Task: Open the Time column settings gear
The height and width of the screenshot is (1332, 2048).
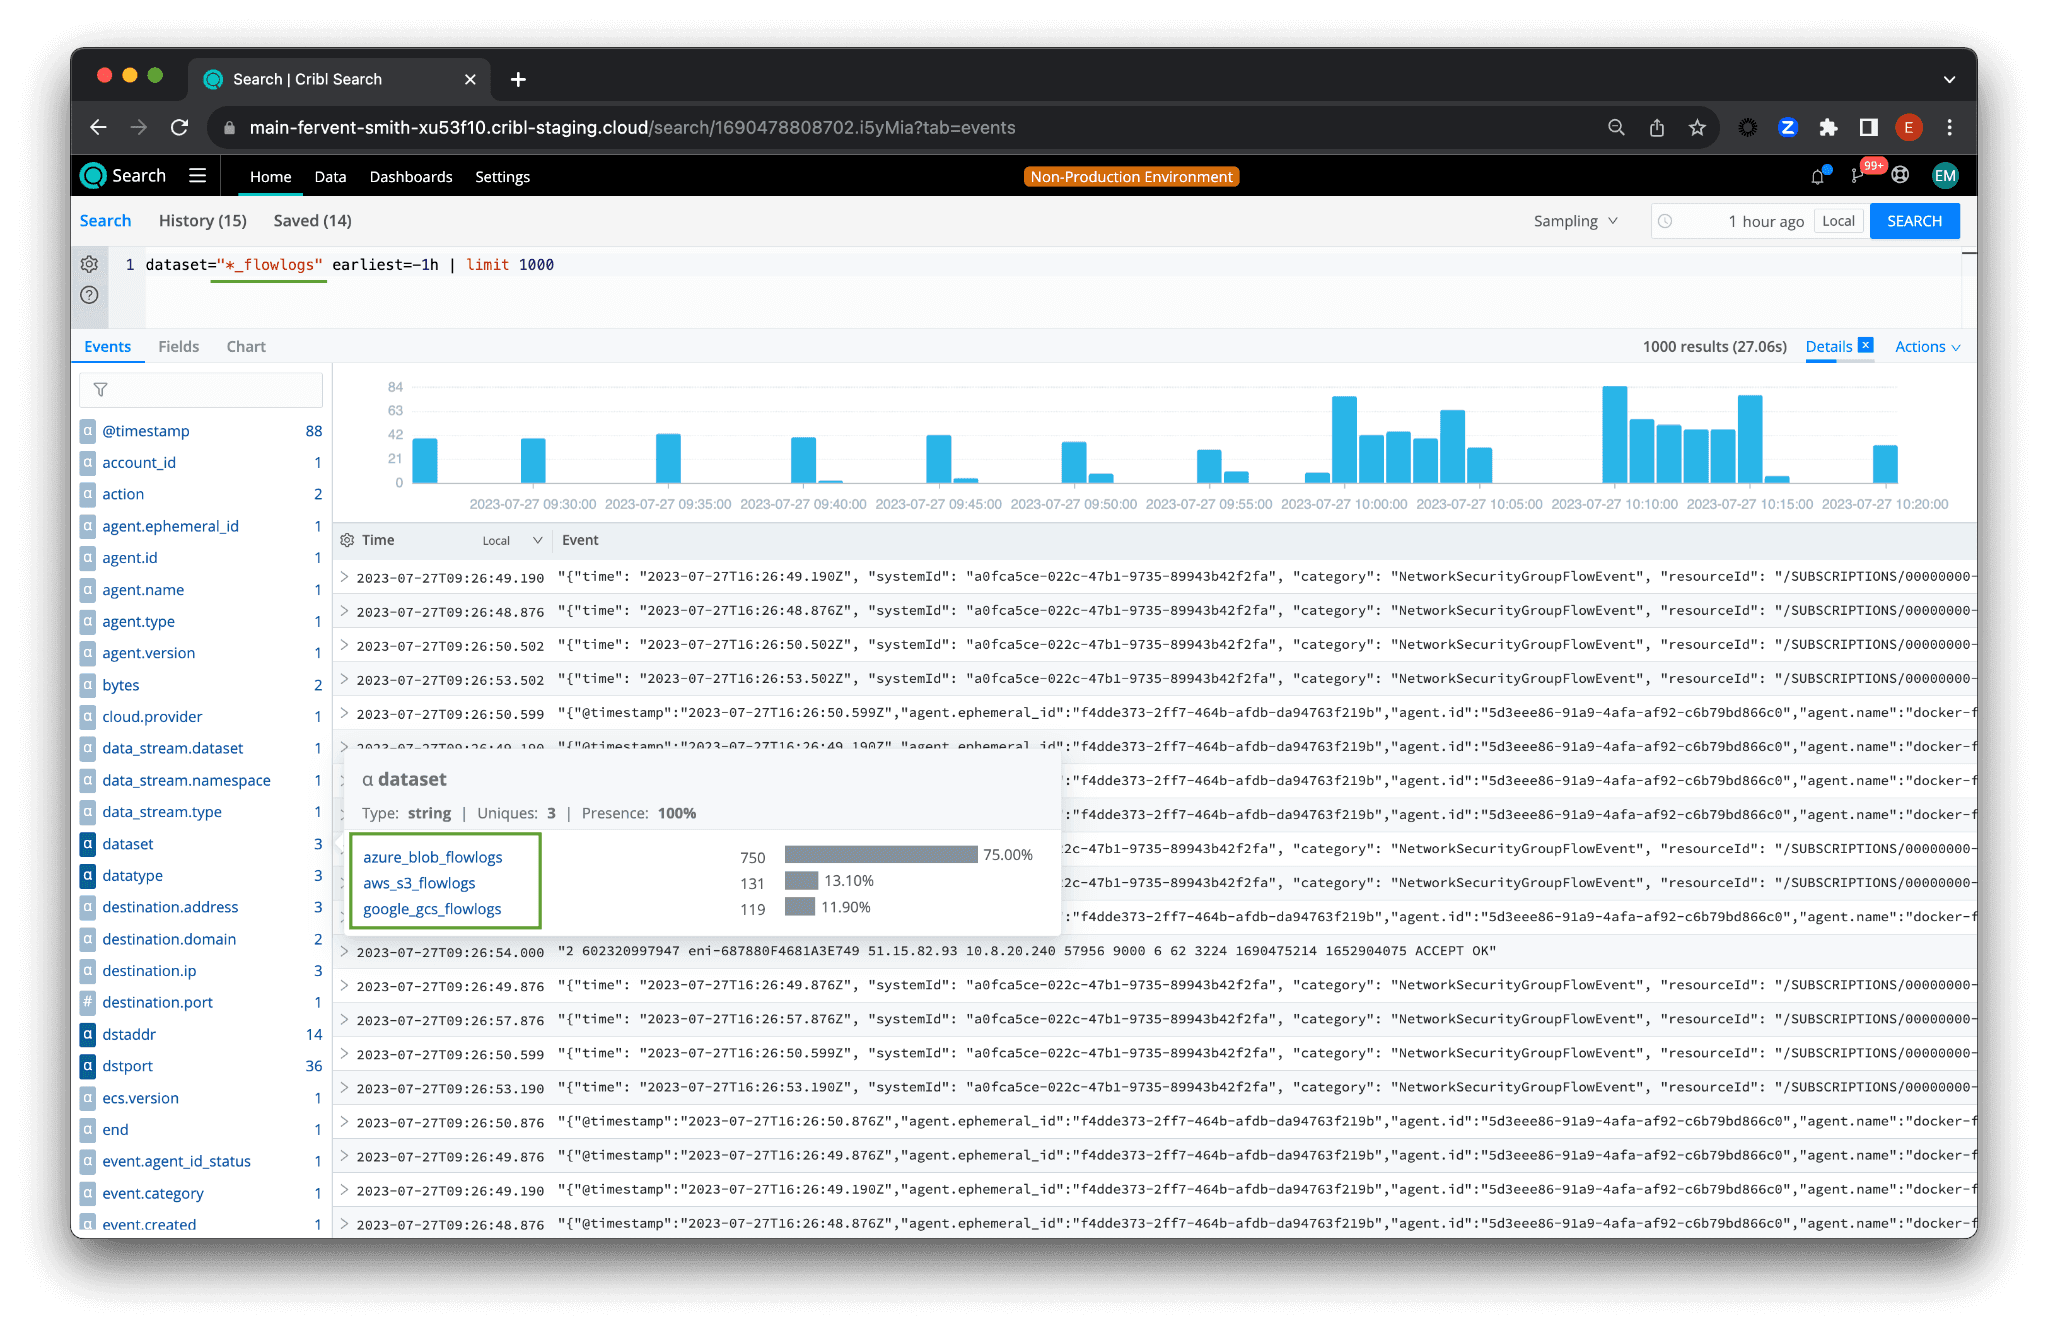Action: (347, 540)
